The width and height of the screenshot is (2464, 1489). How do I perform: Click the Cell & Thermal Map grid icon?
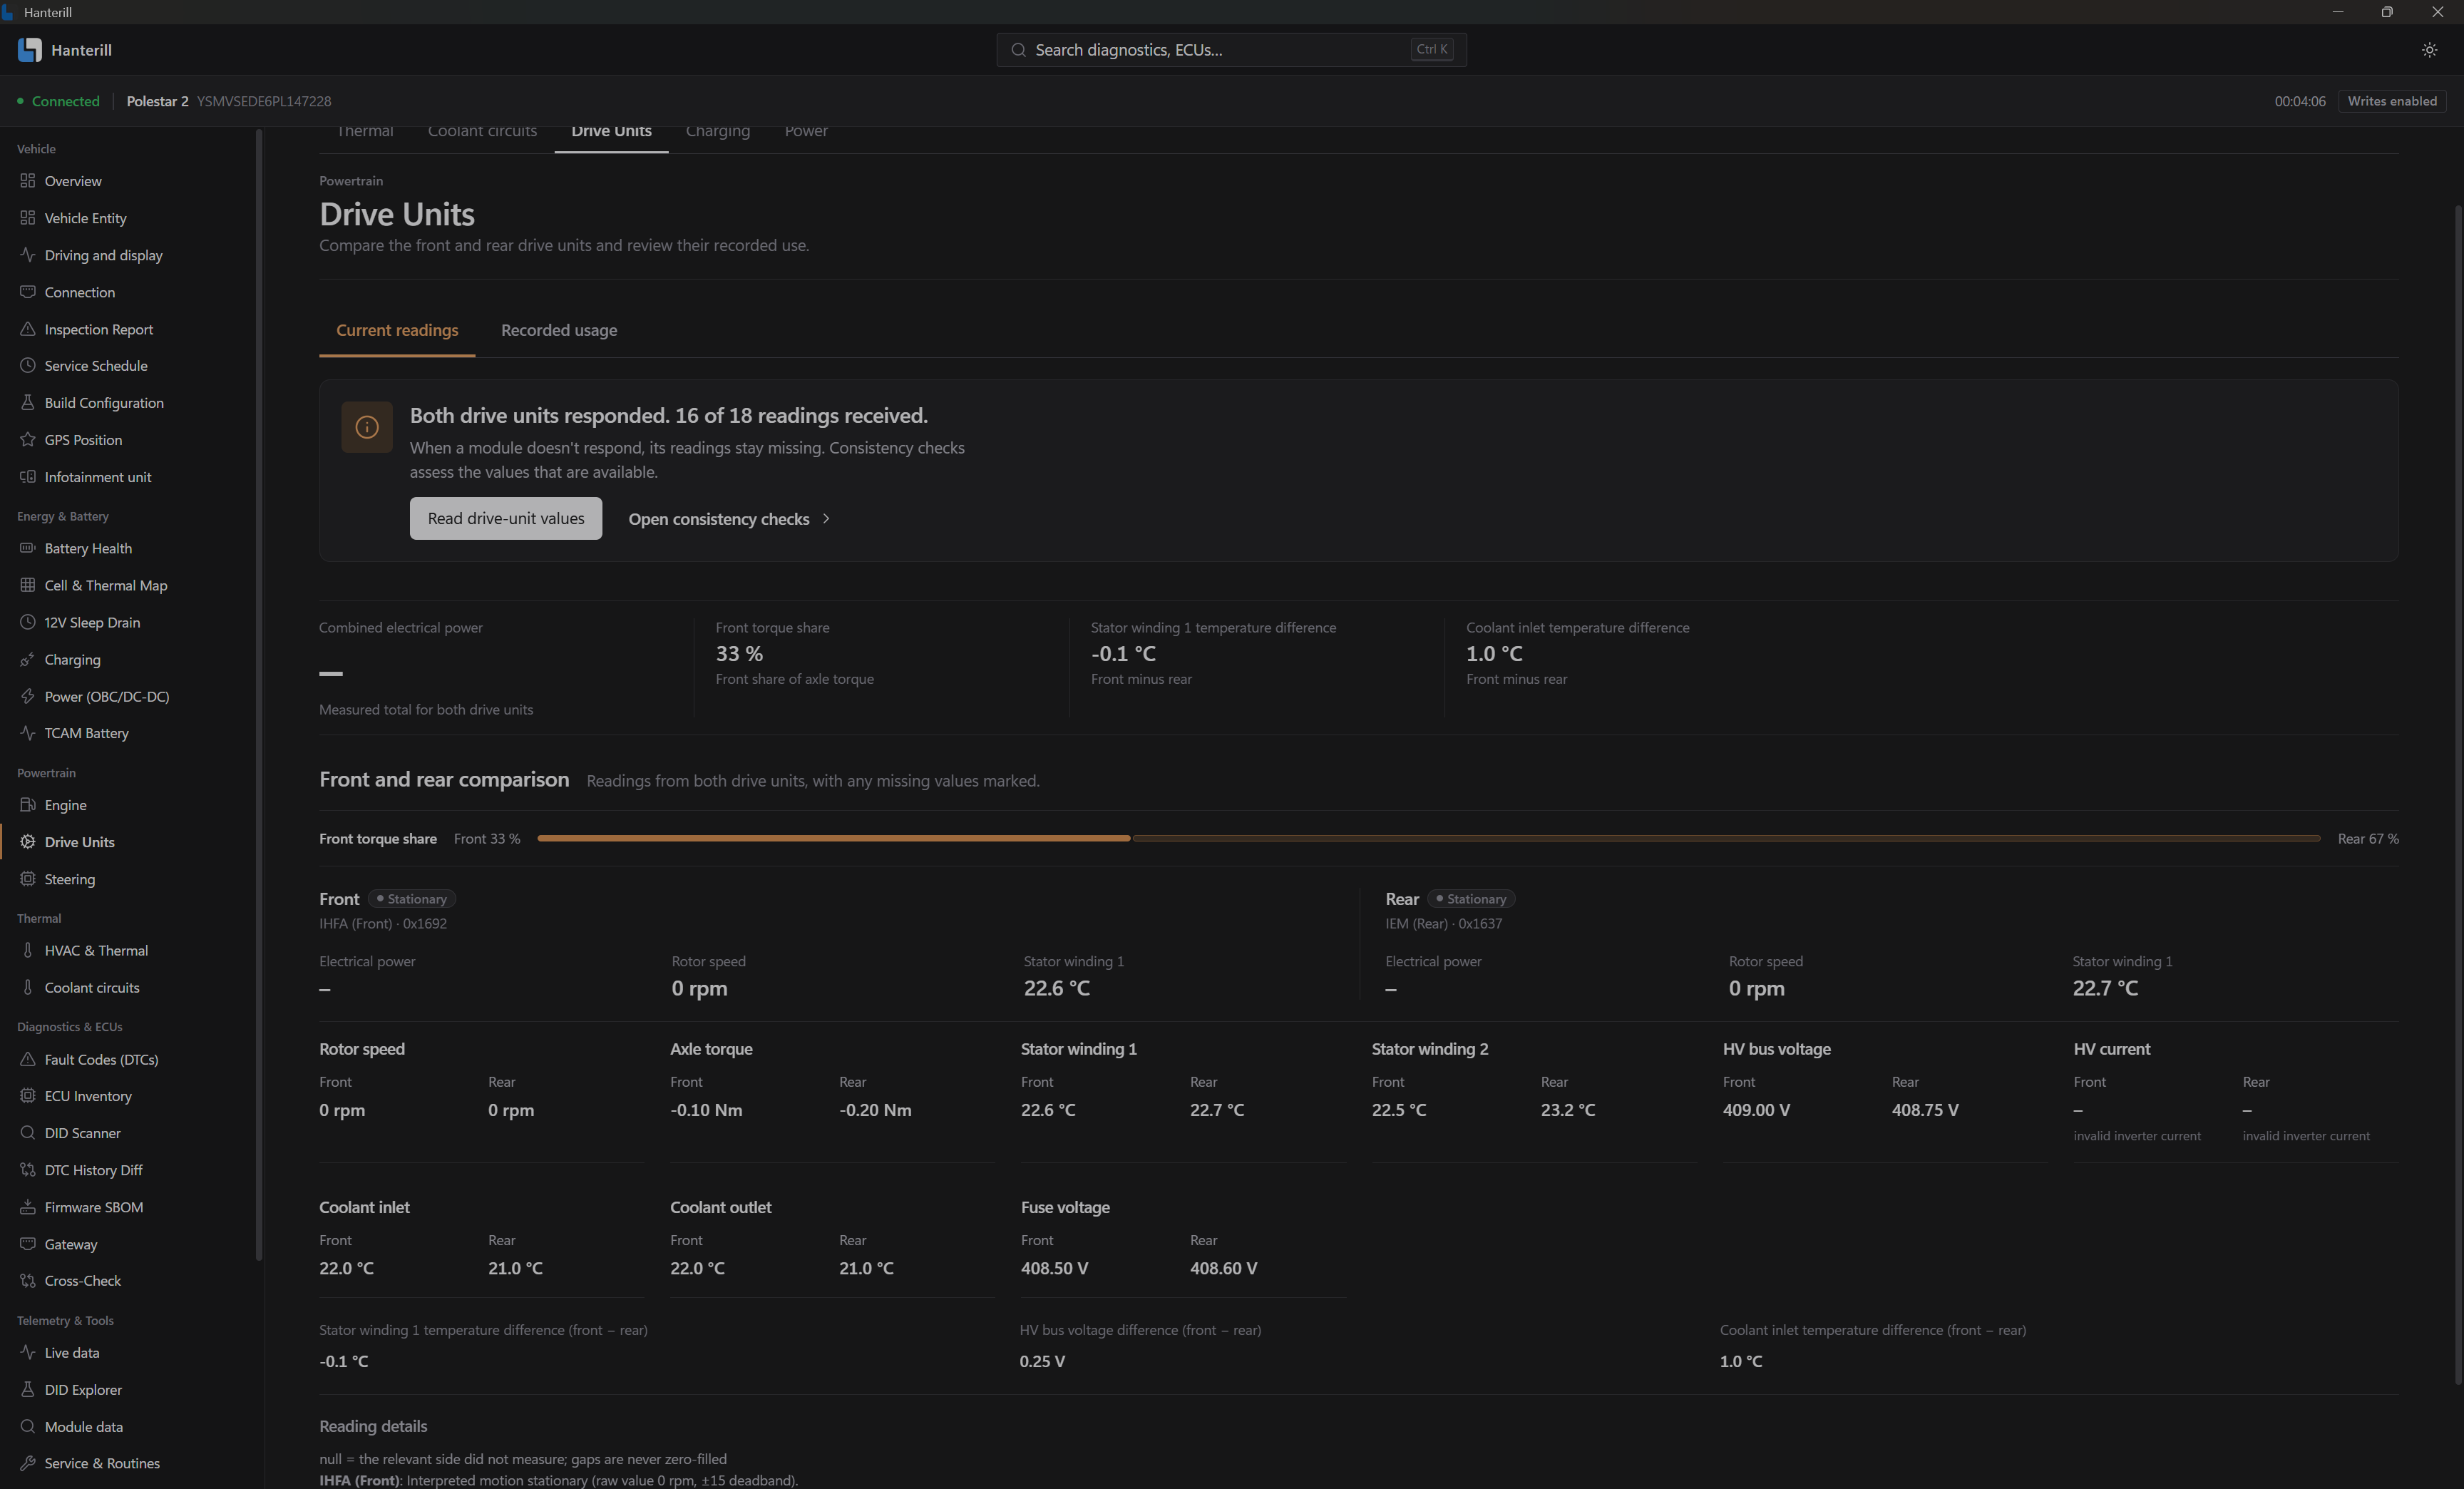28,585
